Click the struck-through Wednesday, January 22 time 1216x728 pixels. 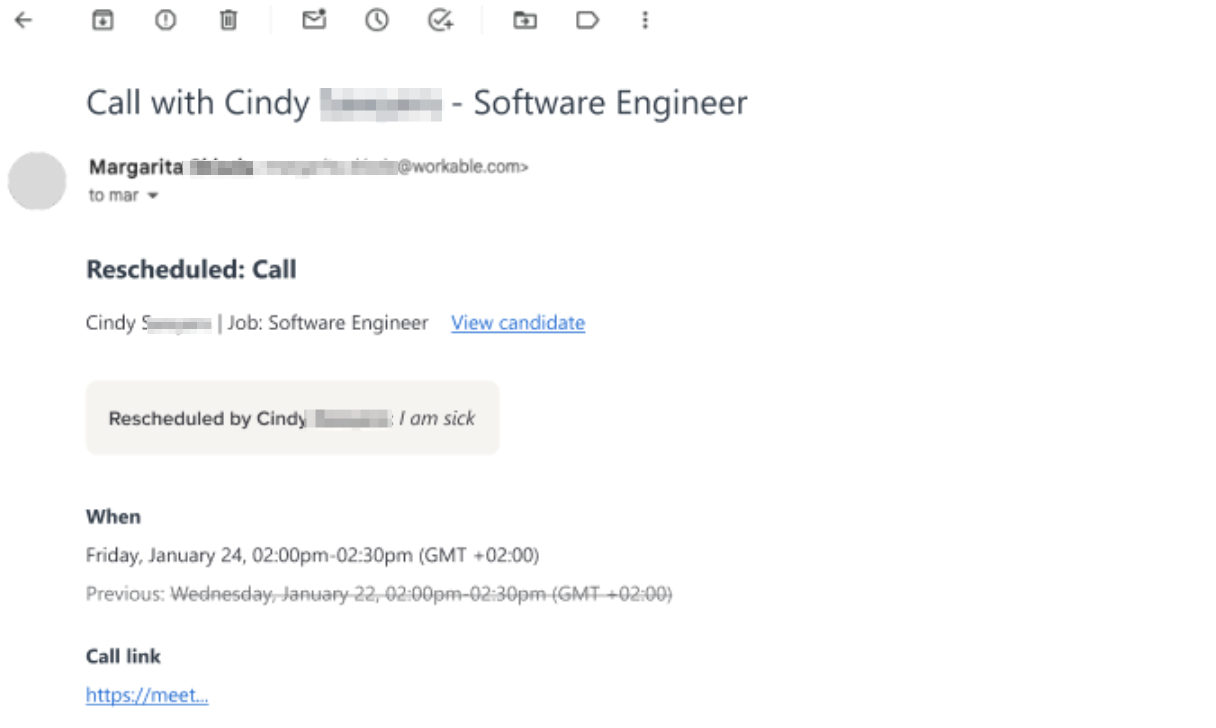(420, 594)
